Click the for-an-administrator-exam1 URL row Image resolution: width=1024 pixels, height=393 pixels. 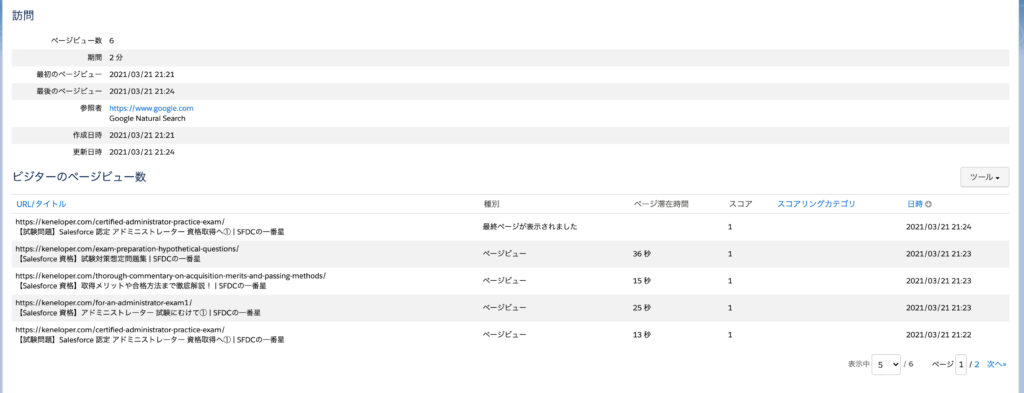click(512, 307)
